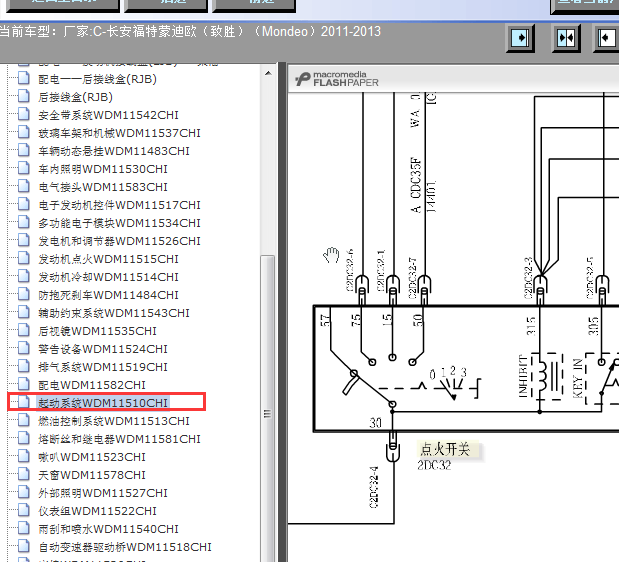The height and width of the screenshot is (562, 619).
Task: Select 发动机点火WDM11515CHI
Action: tap(108, 259)
